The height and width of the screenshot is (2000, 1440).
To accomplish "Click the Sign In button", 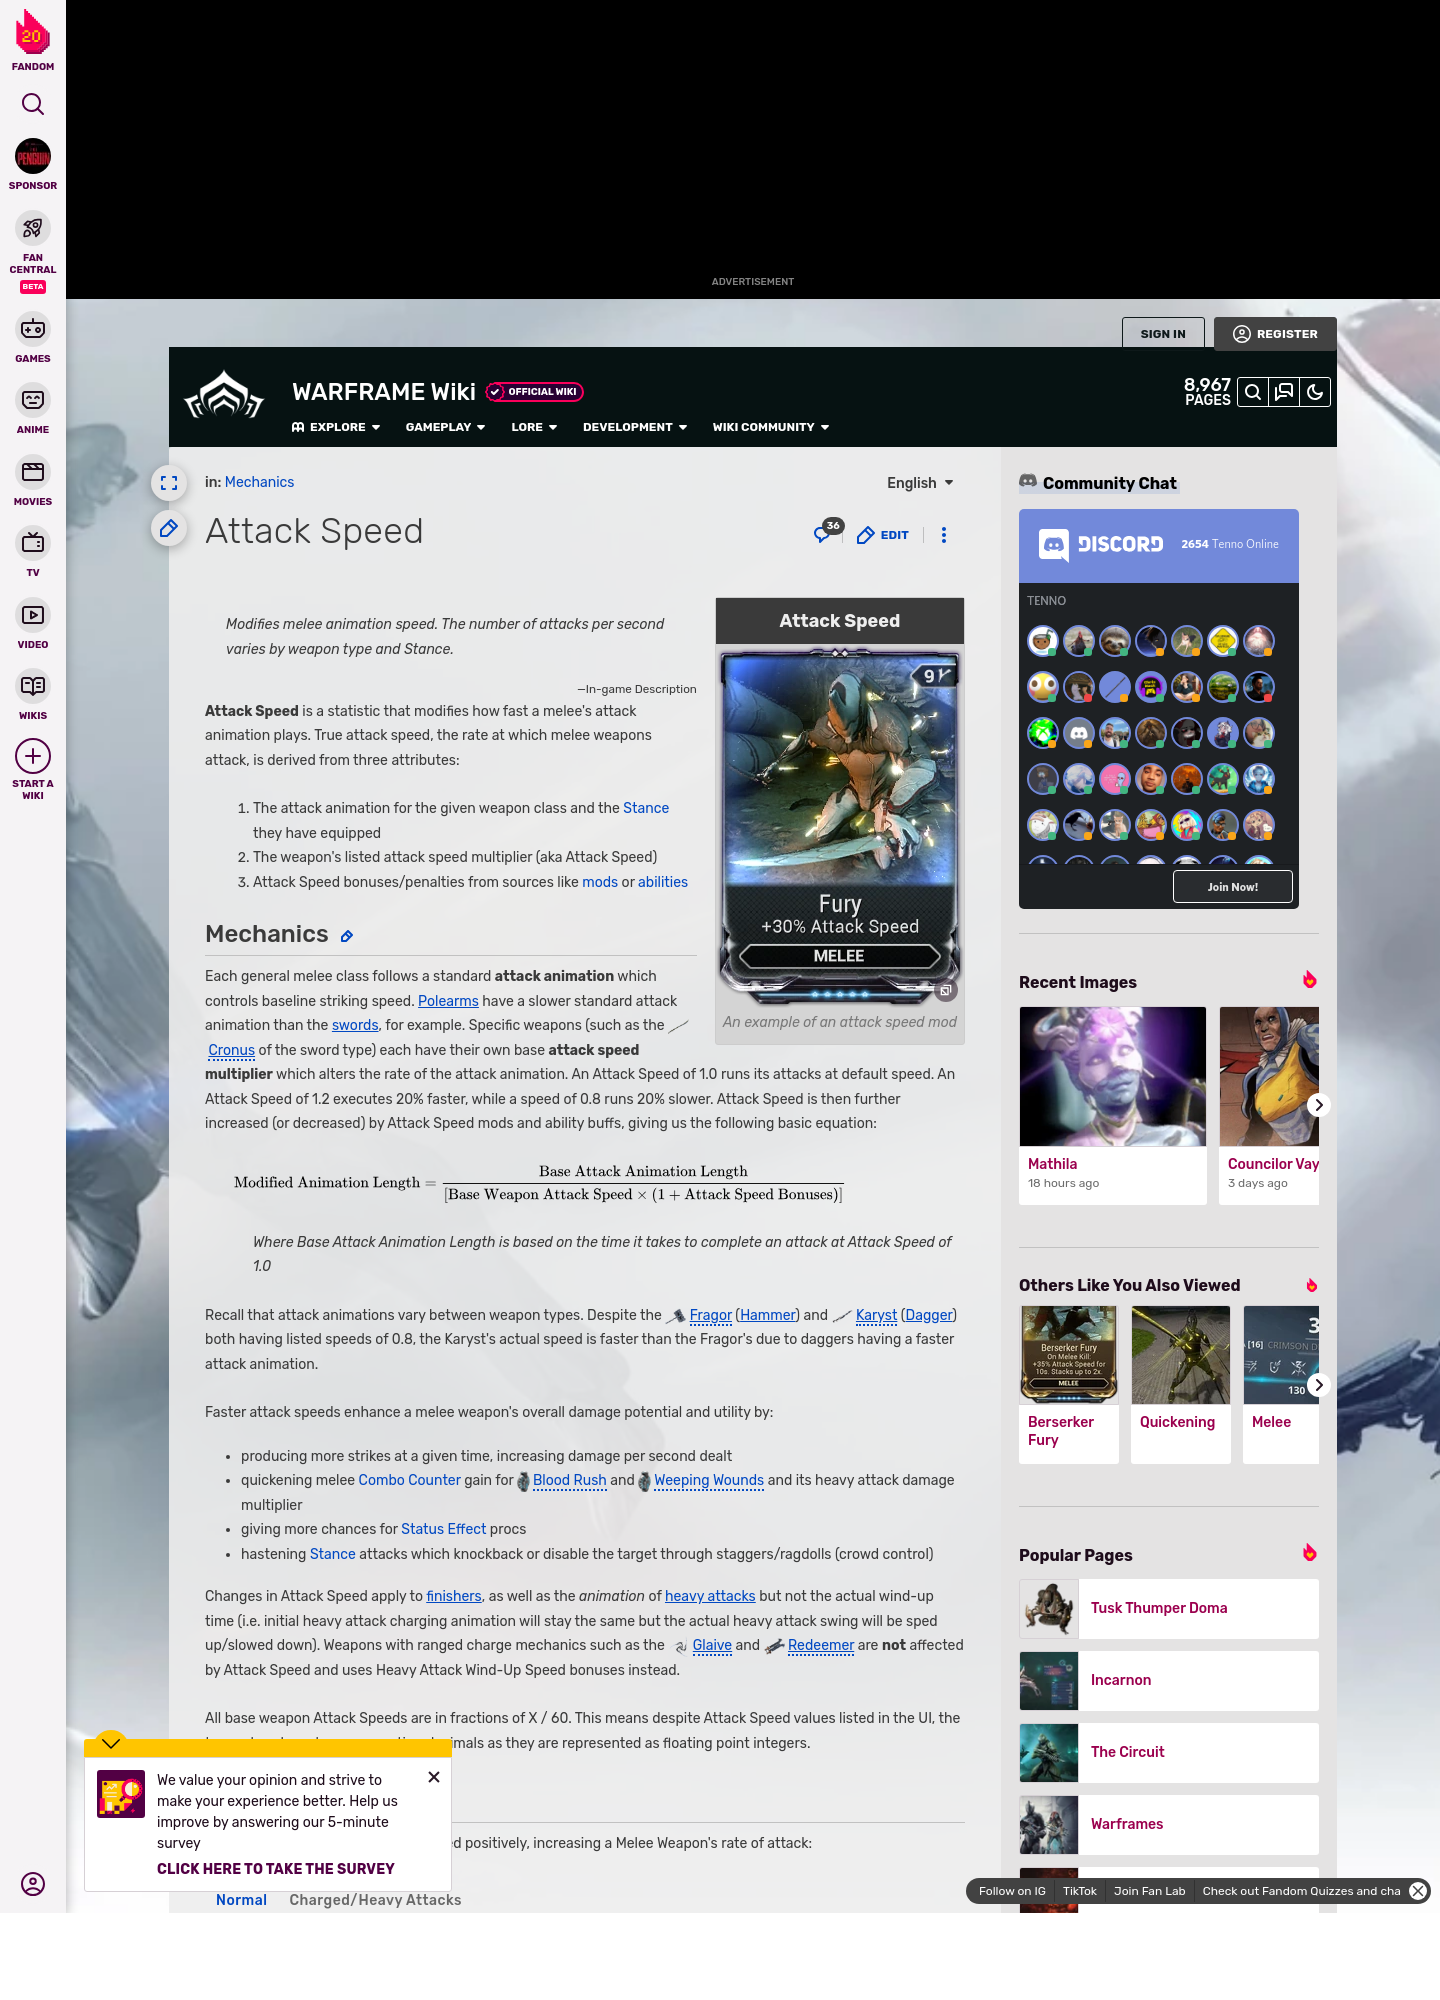I will tap(1163, 334).
